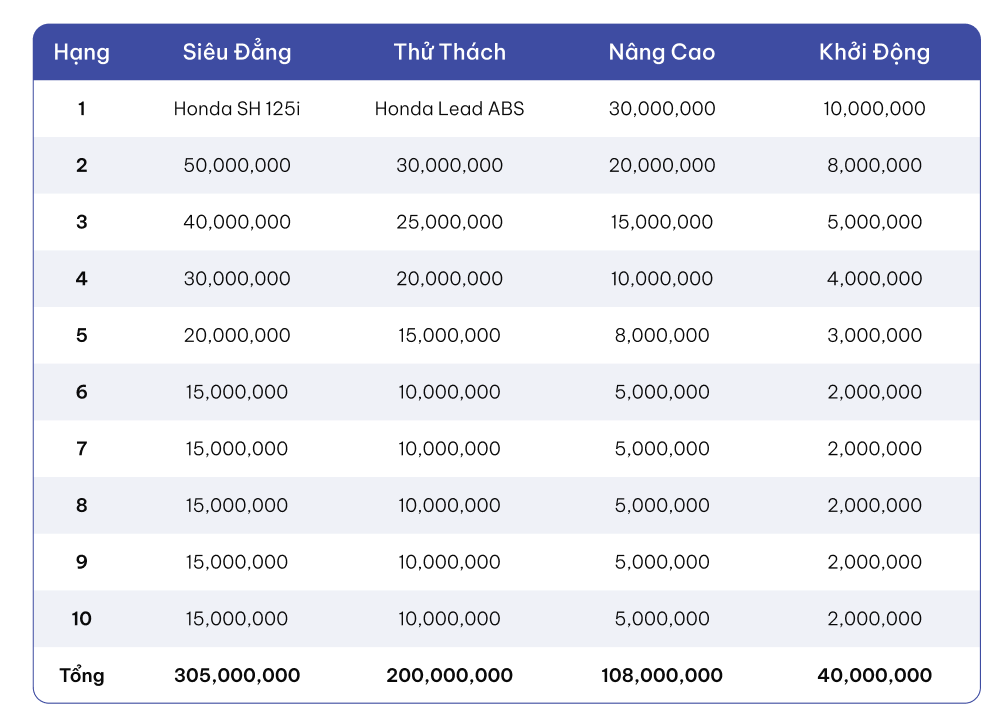
Task: Select the rank 6 row number
Action: 82,392
